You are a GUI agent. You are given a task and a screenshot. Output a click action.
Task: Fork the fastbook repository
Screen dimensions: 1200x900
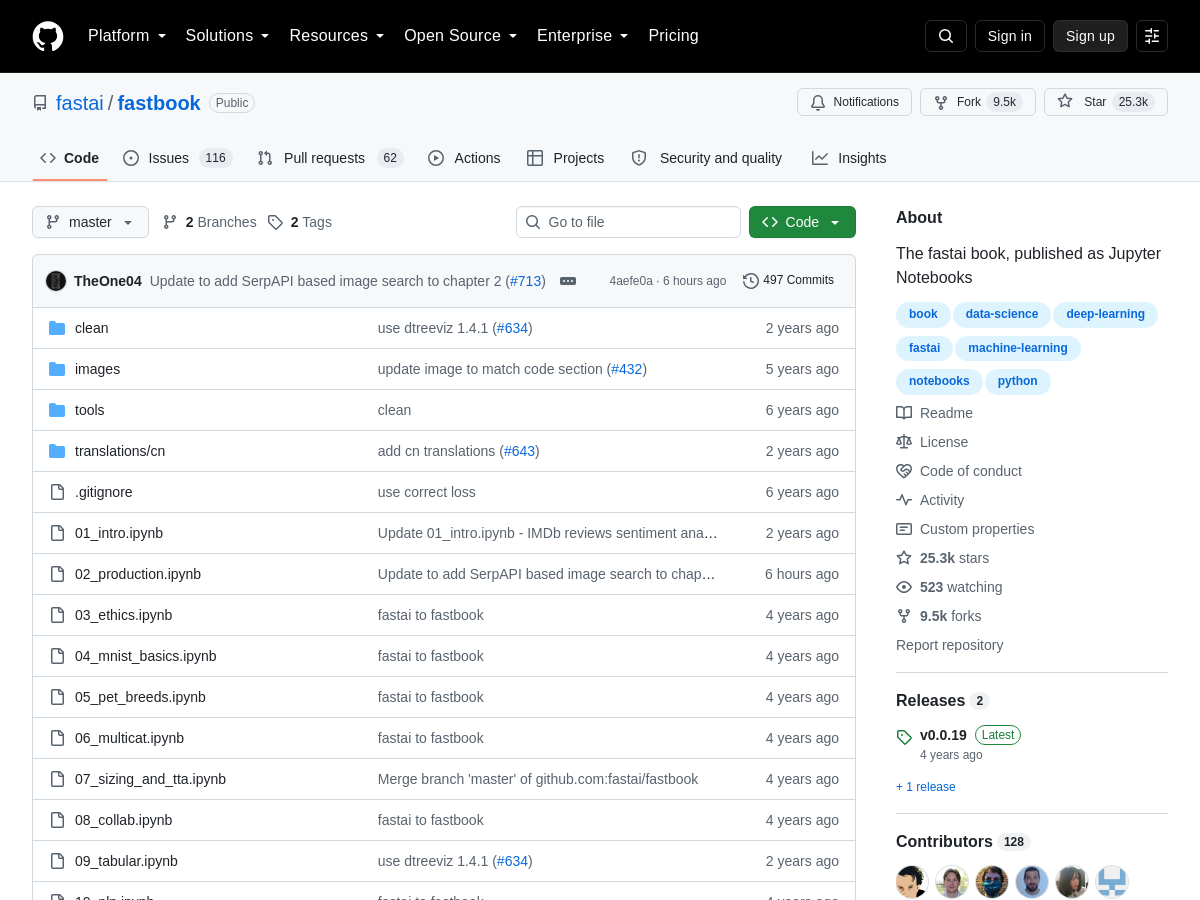coord(977,102)
